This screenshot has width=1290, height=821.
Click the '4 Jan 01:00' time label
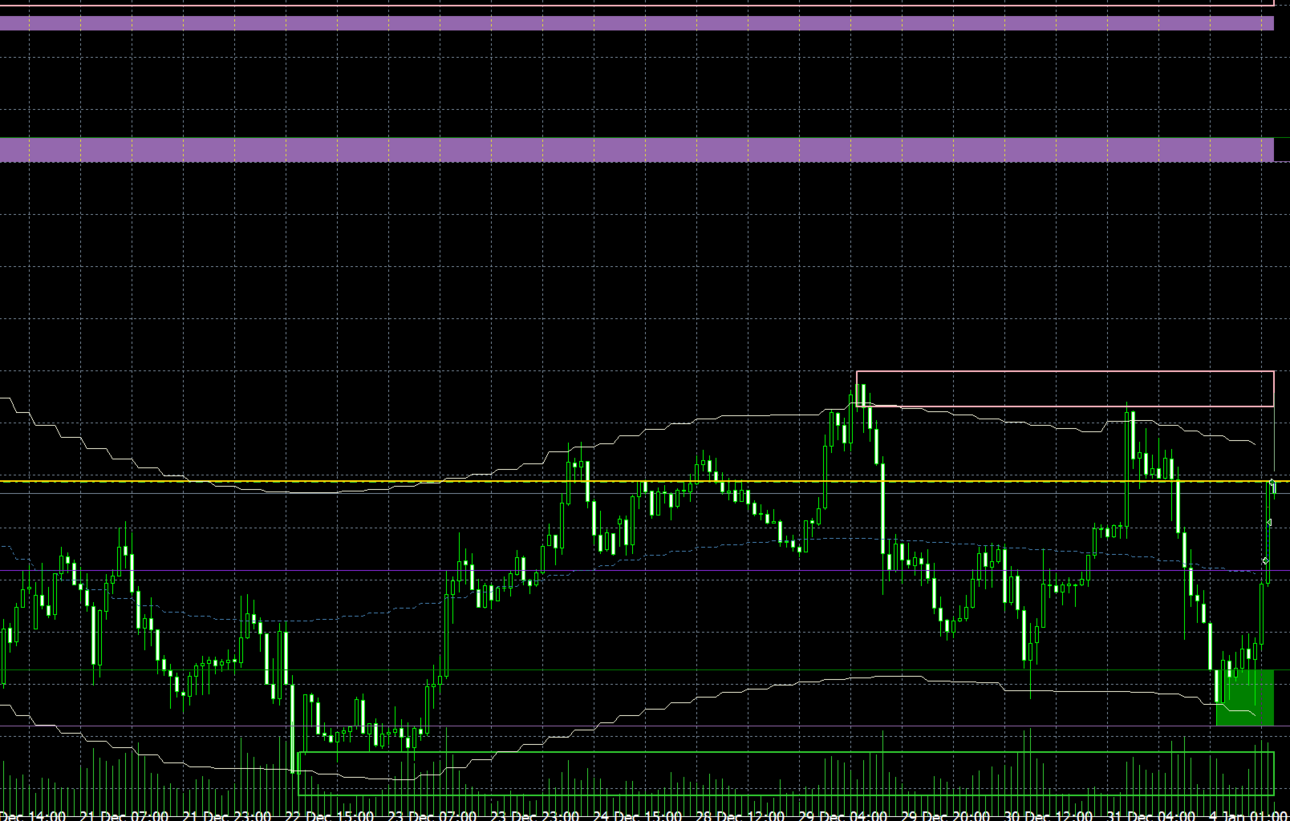[1248, 815]
